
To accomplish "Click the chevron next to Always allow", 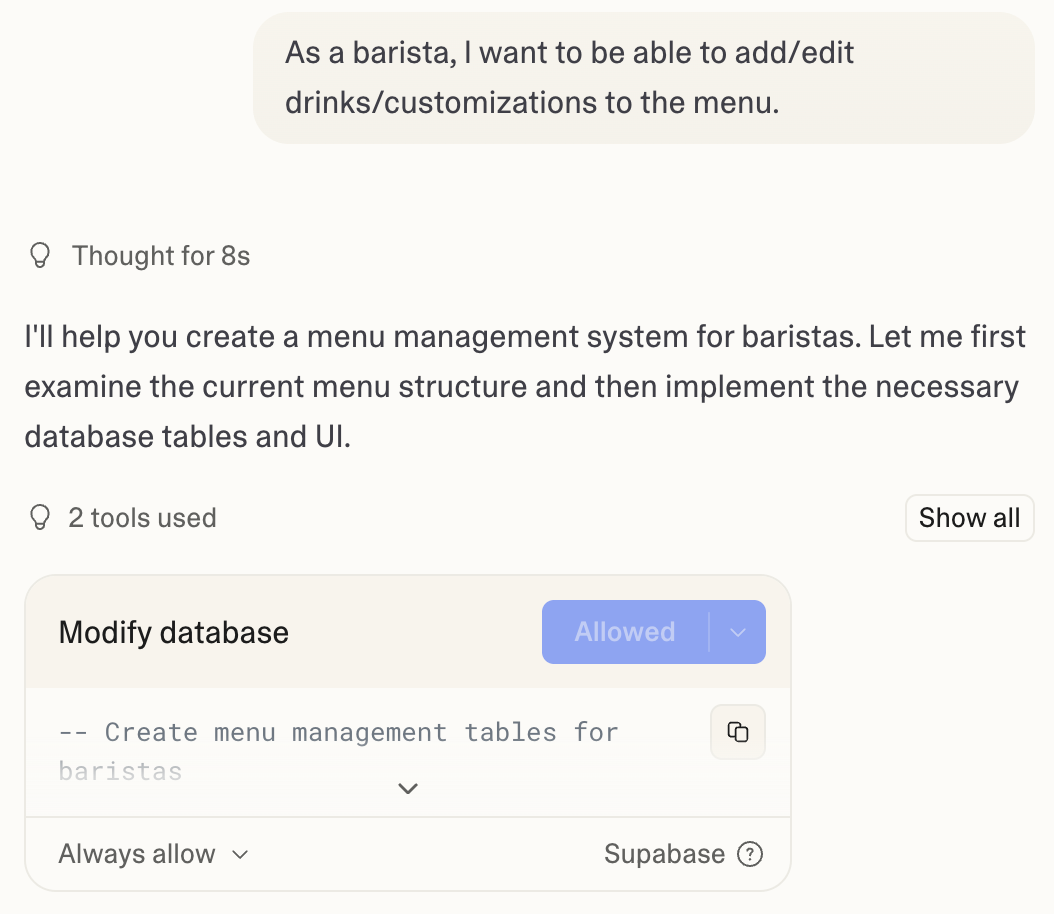I will tap(240, 855).
